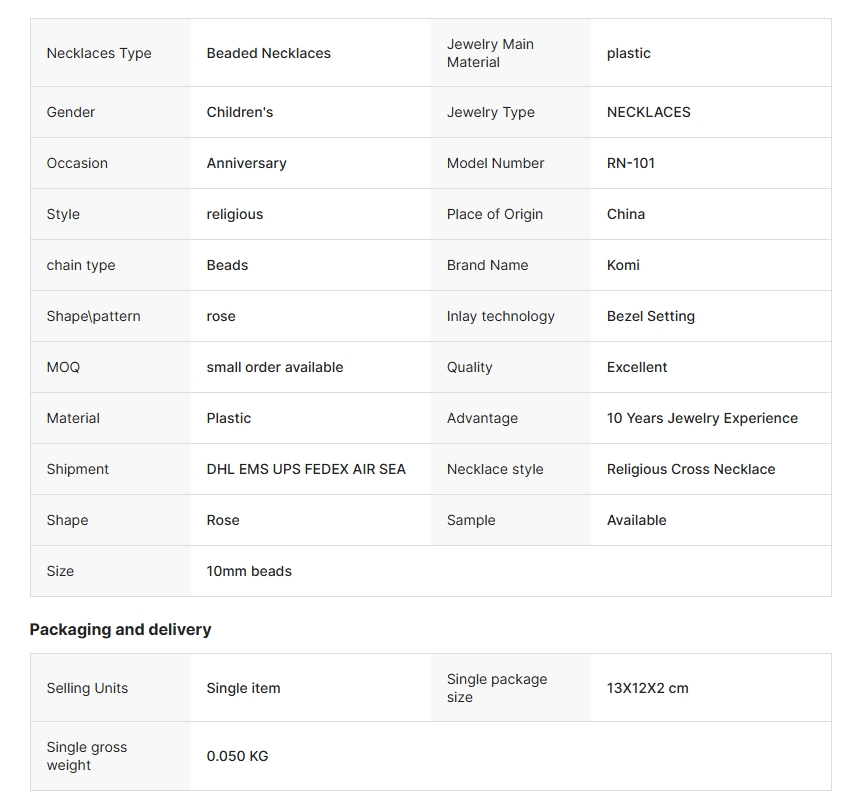This screenshot has width=847, height=805.
Task: Click the "Children's" gender value
Action: 240,112
